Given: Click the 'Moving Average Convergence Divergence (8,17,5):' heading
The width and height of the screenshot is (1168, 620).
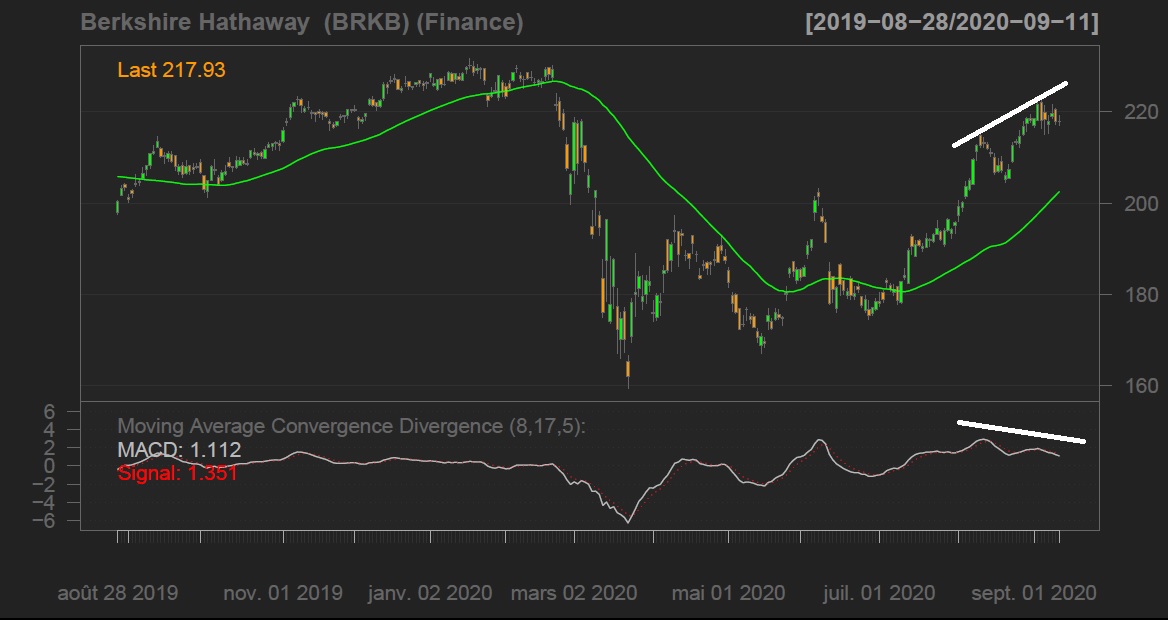Looking at the screenshot, I should [352, 426].
